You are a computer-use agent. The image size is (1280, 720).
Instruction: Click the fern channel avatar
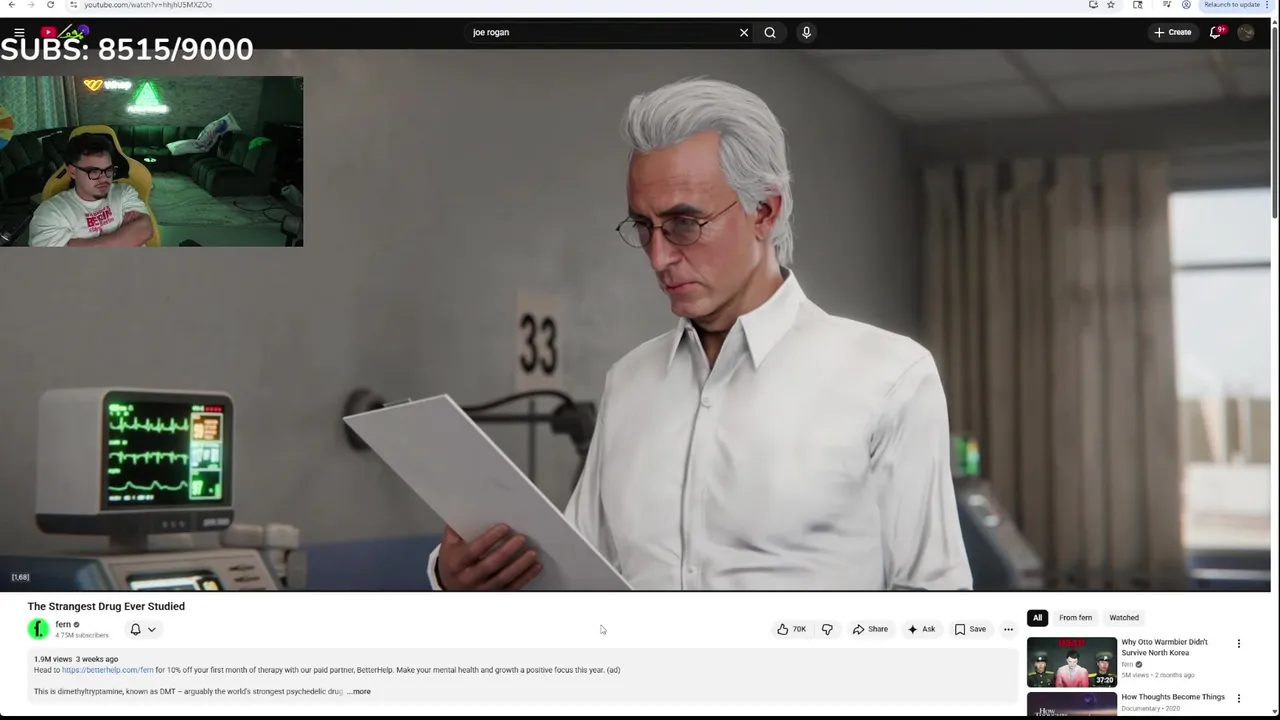click(38, 629)
